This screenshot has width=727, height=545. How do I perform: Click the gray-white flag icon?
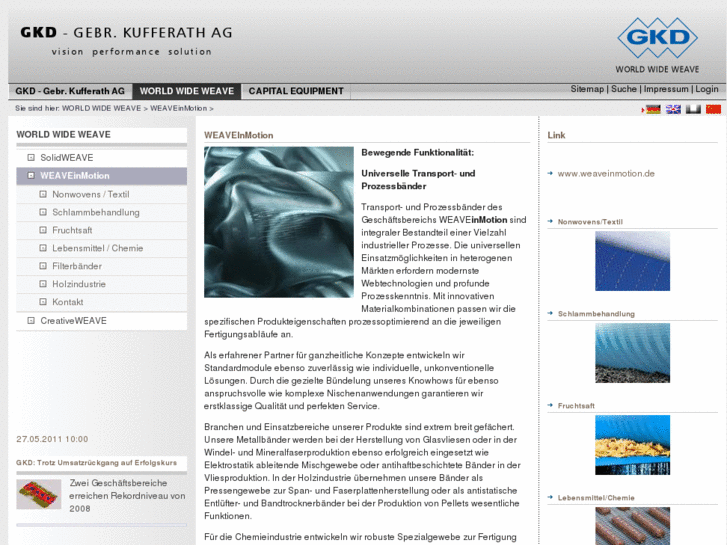point(693,109)
